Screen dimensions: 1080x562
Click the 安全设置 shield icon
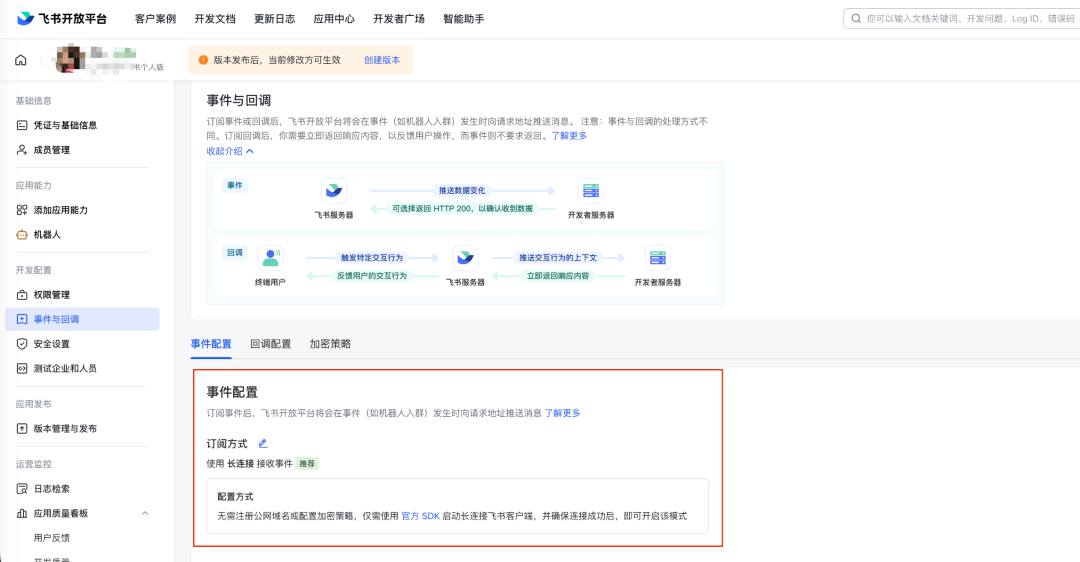pyautogui.click(x=22, y=344)
